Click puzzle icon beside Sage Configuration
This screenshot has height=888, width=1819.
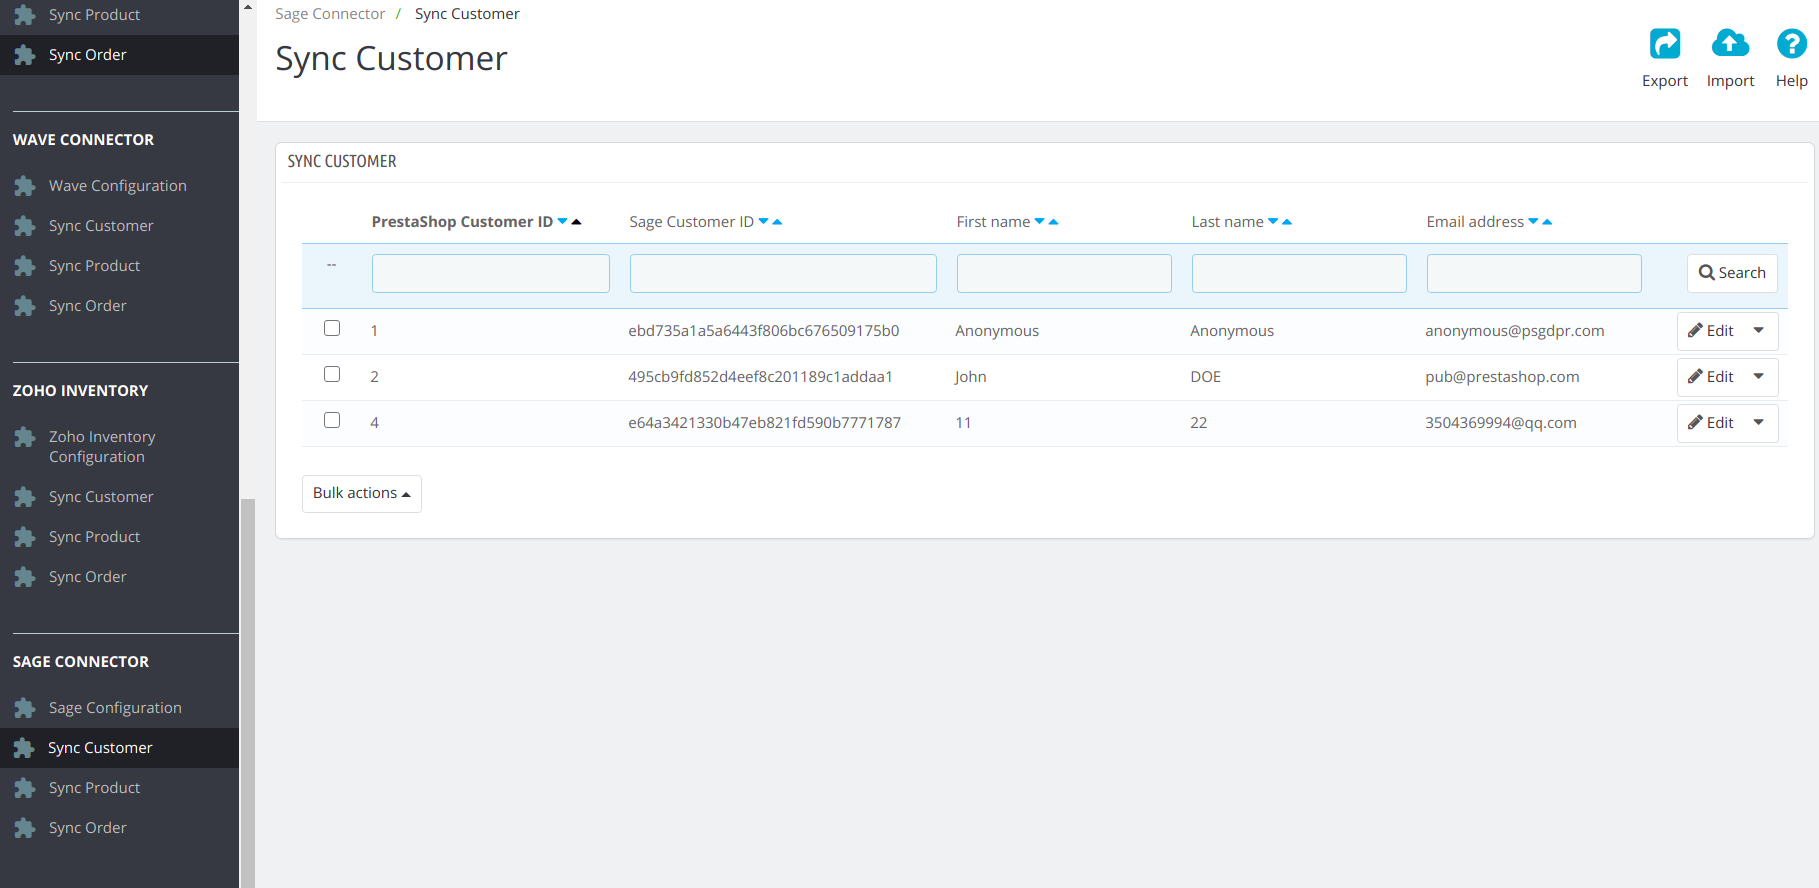[25, 708]
